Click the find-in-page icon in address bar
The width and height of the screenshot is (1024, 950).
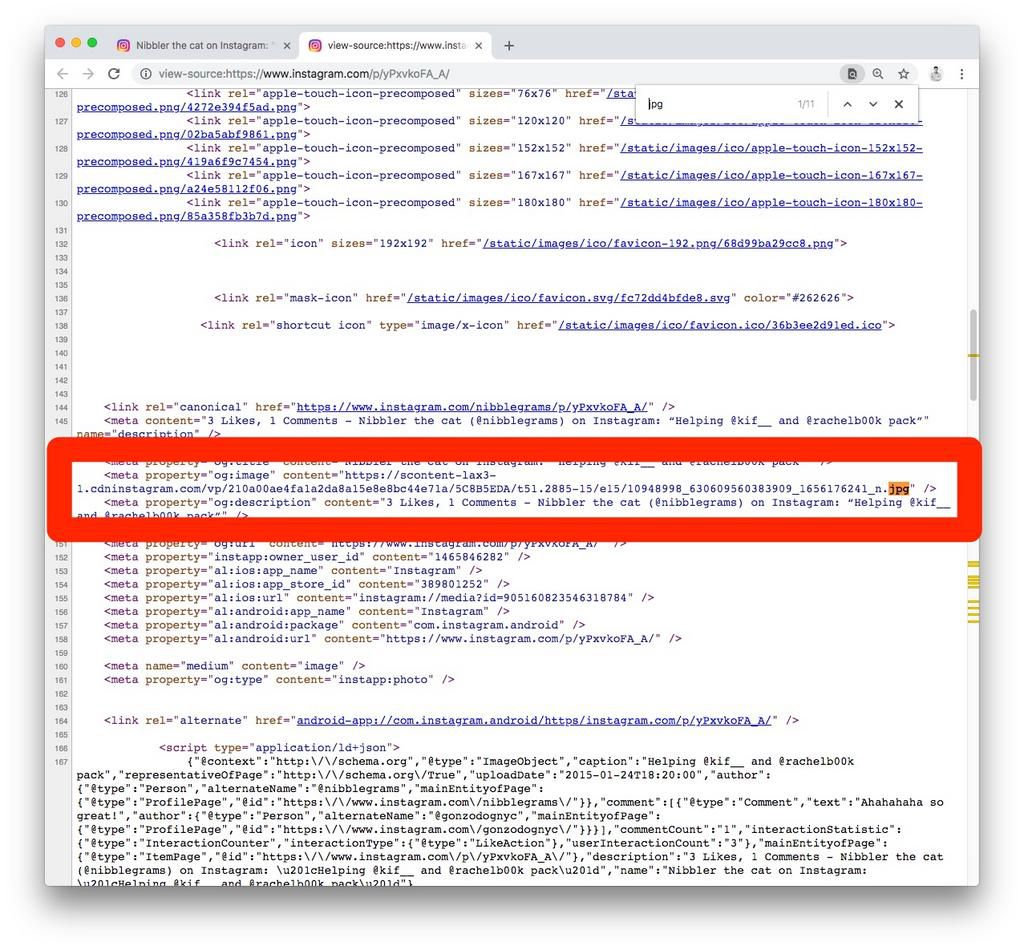click(852, 74)
